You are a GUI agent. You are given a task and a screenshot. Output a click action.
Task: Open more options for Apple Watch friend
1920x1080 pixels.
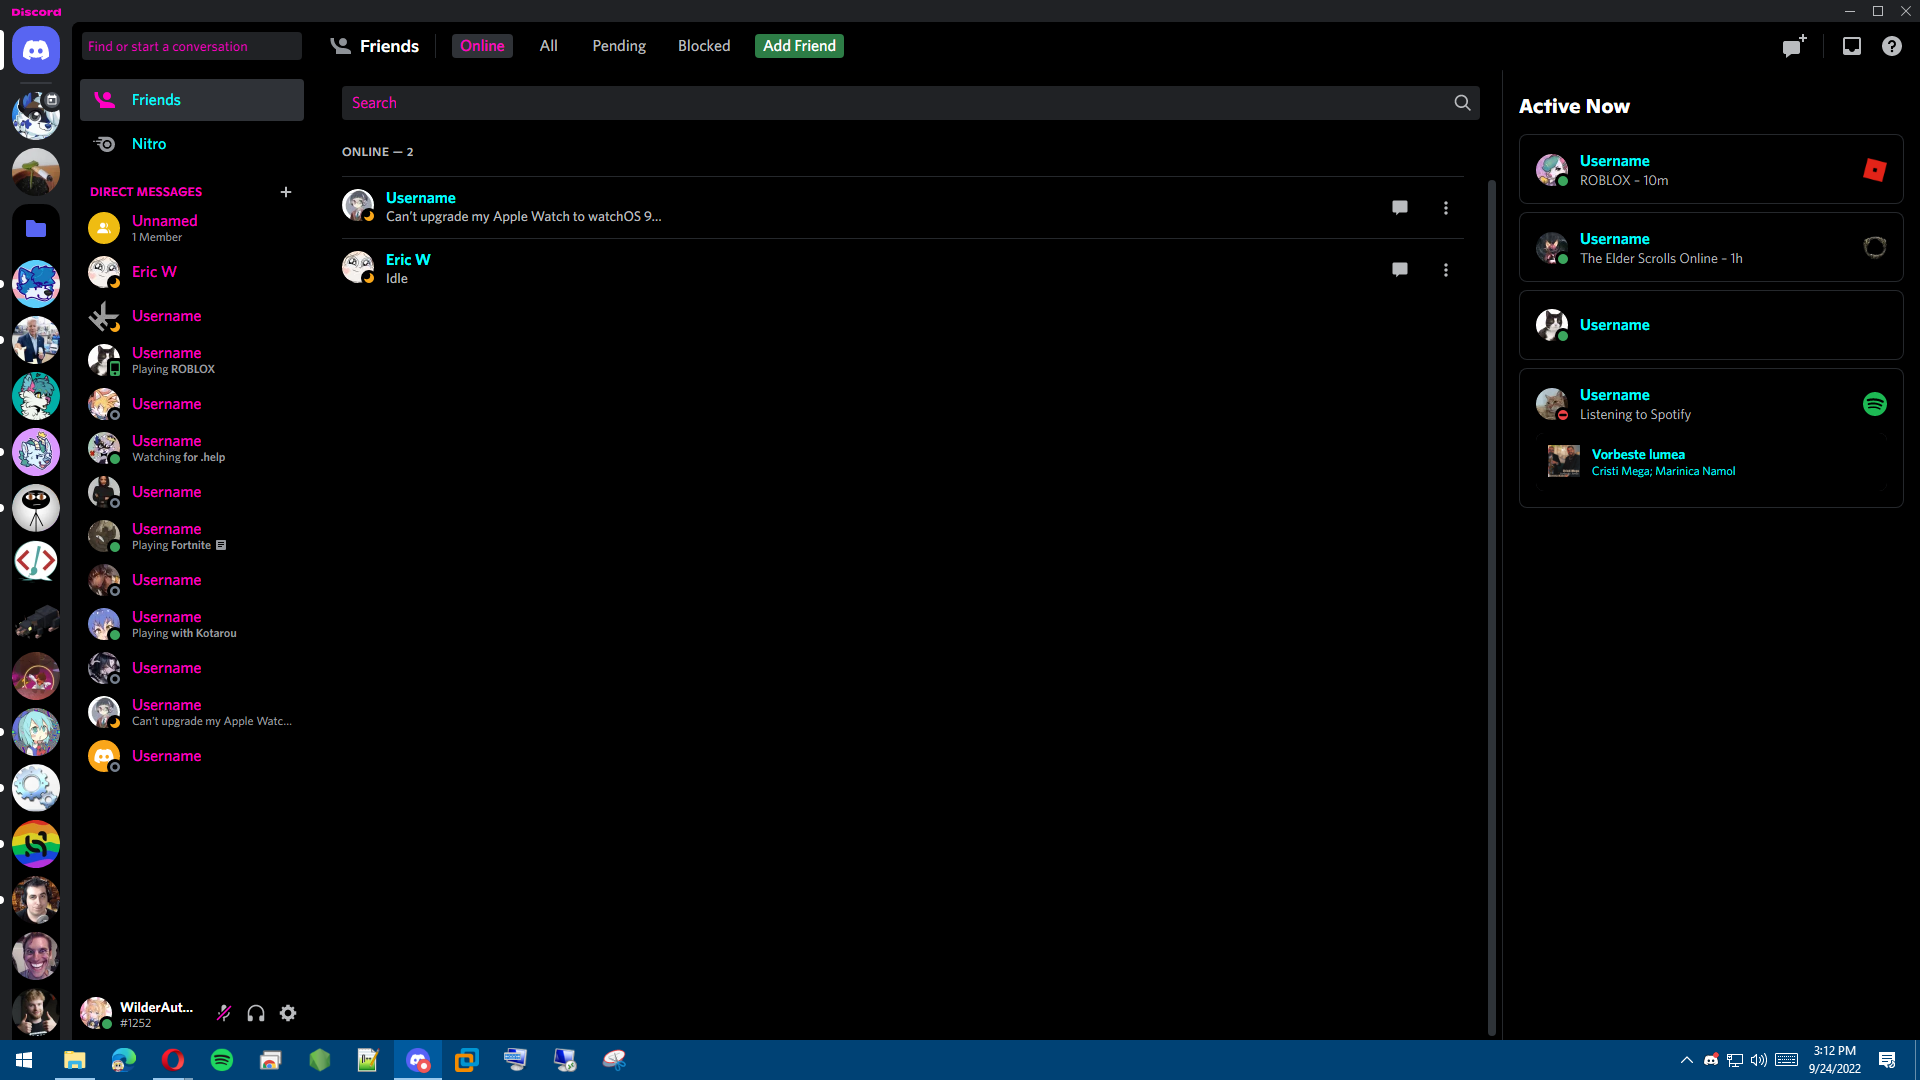[x=1446, y=208]
